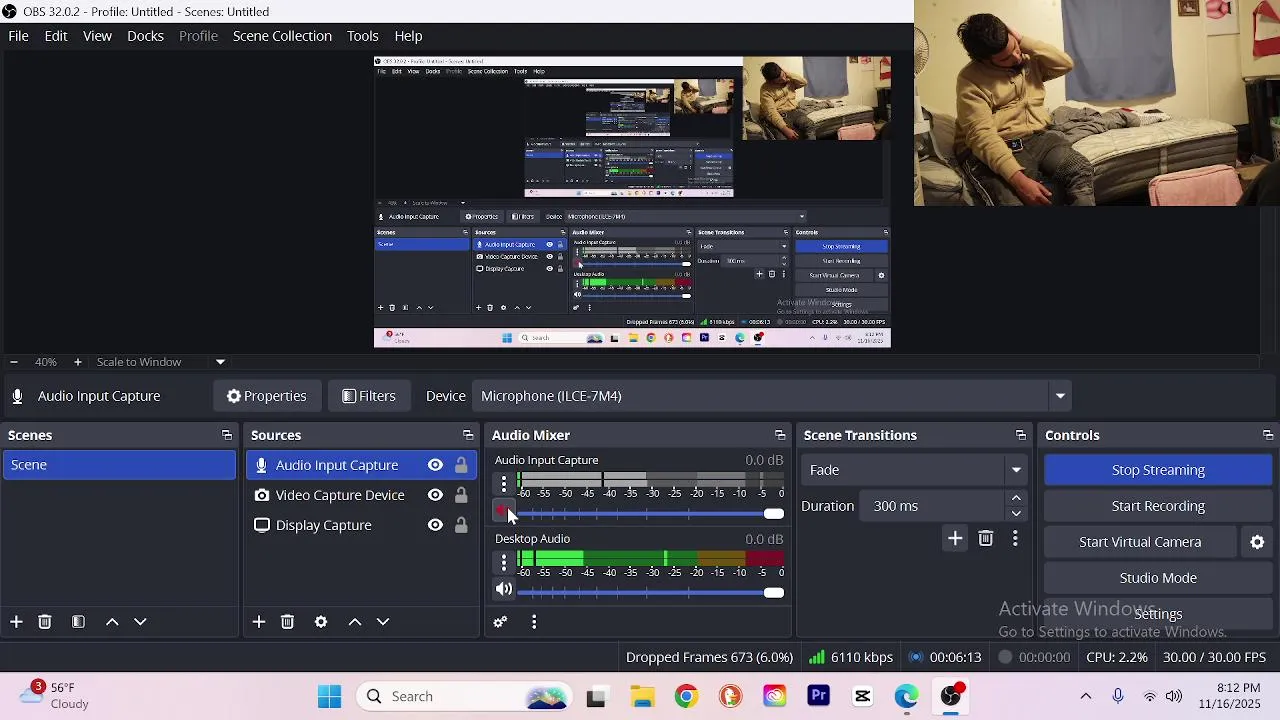Screen dimensions: 1280x720
Task: Open the Scene Collection menu
Action: (x=282, y=36)
